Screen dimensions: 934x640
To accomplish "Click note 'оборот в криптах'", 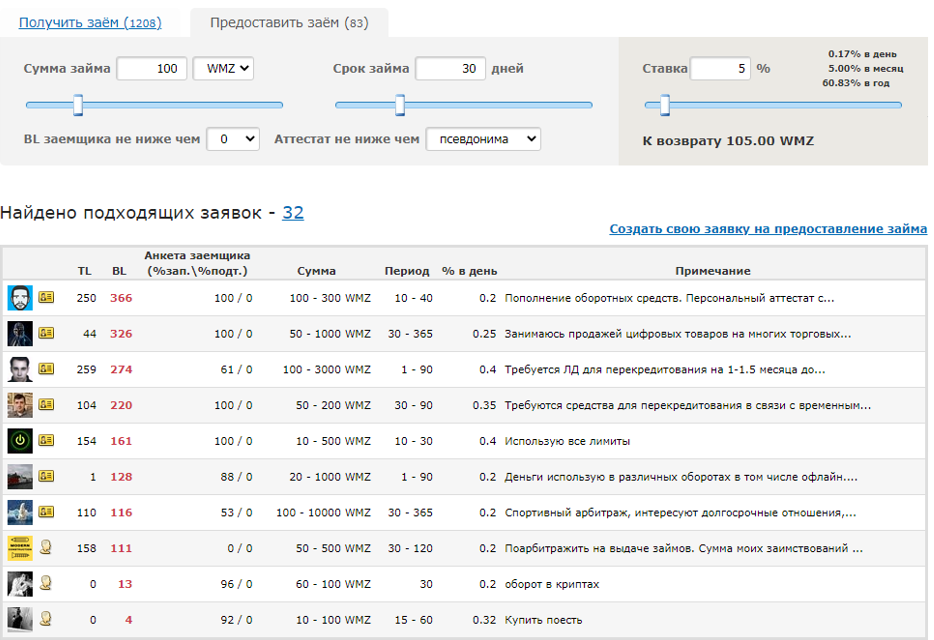I will click(x=552, y=585).
